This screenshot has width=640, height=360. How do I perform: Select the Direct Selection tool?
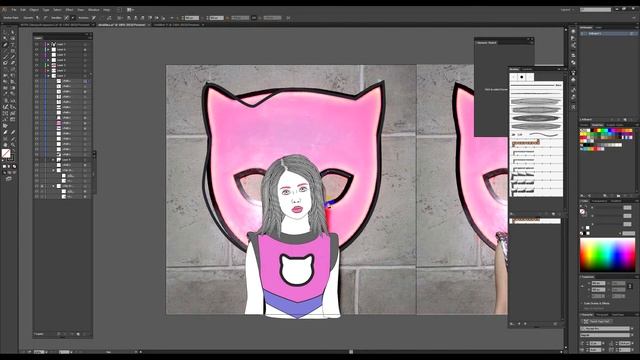13,31
